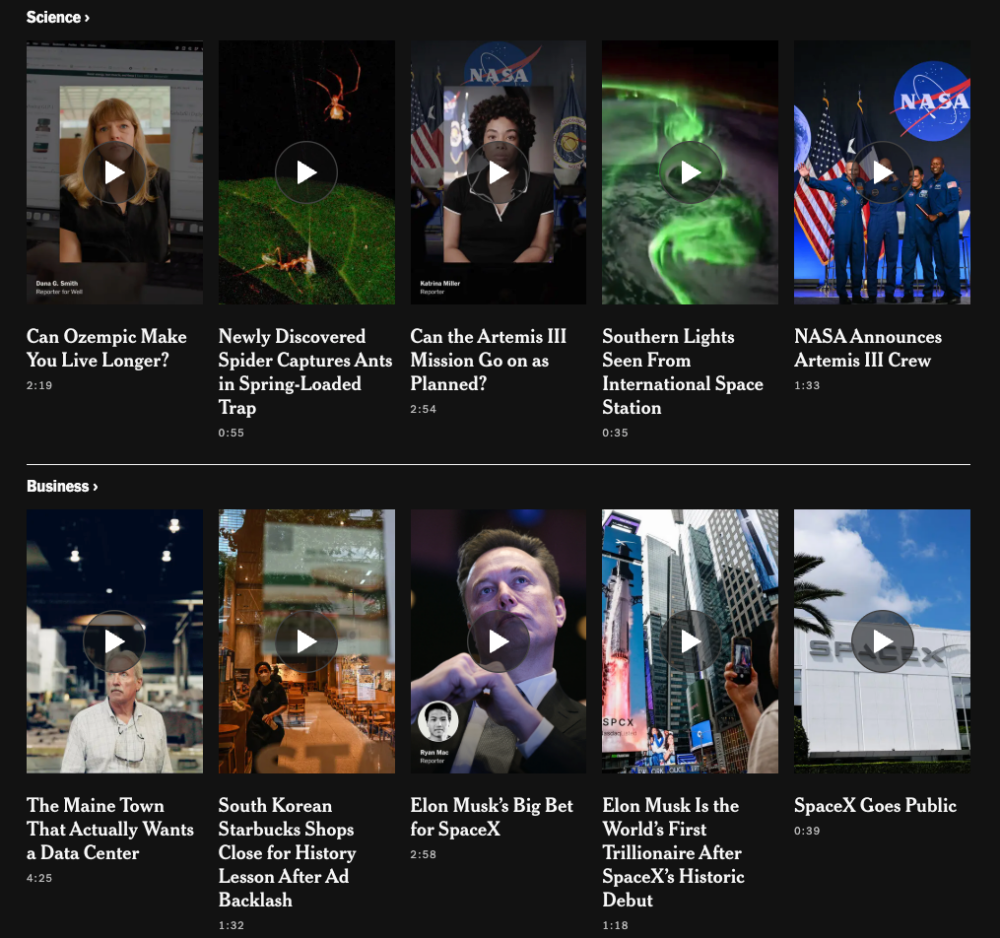Open headline Newly Discovered Spider Captures Ants
Viewport: 1000px width, 938px height.
(305, 372)
